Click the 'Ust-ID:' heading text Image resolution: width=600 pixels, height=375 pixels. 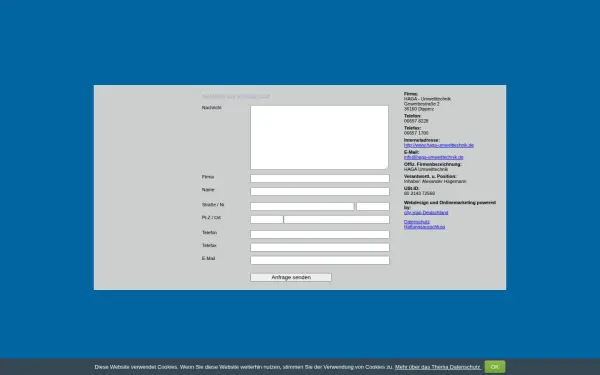coord(412,188)
